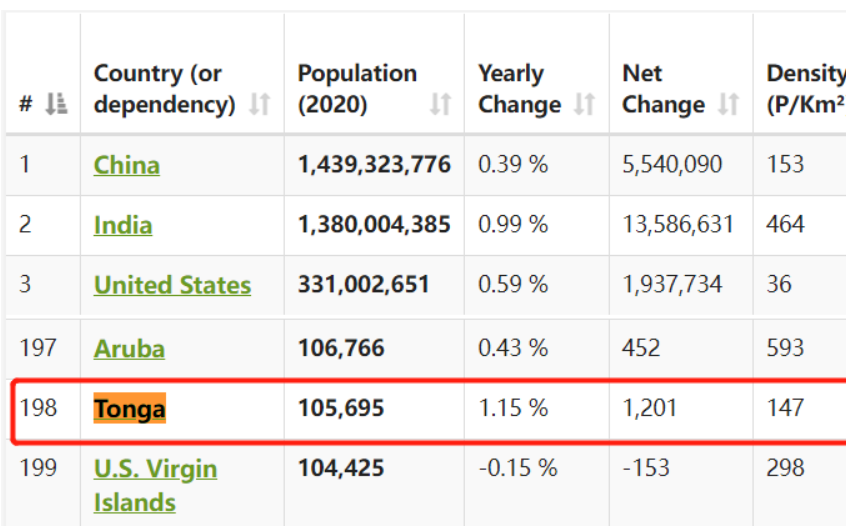Open the U.S. Virgin Islands link
848x527 pixels.
click(155, 485)
